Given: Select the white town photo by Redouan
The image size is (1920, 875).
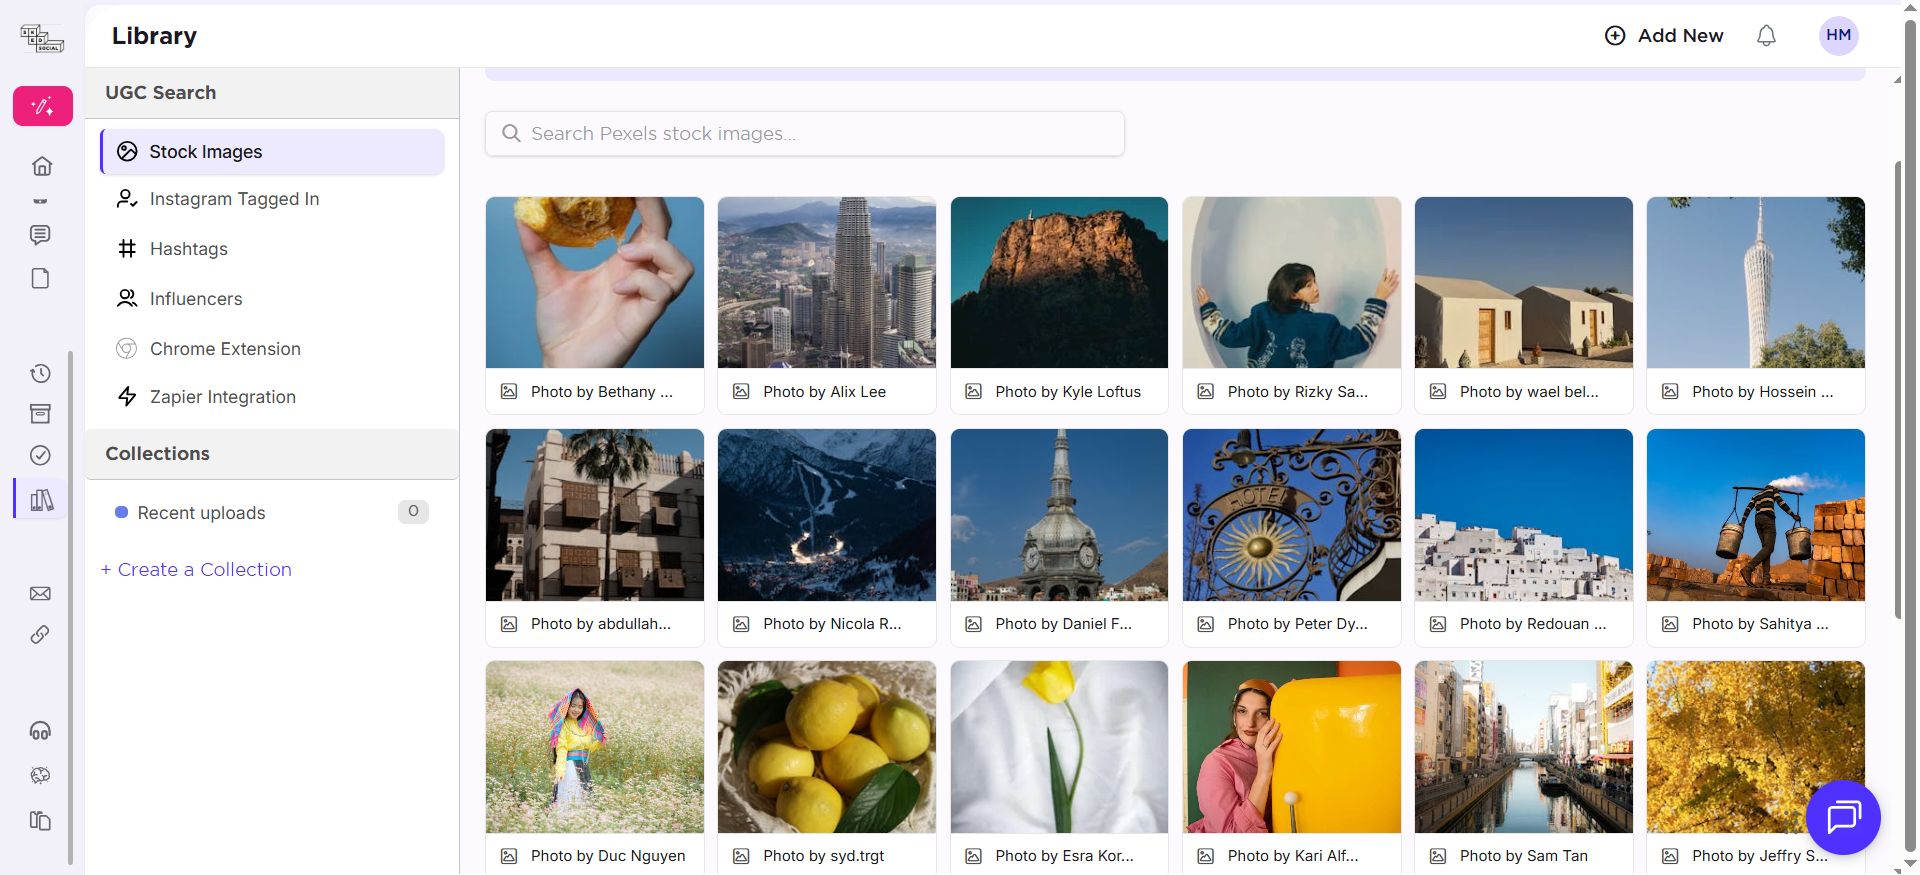Looking at the screenshot, I should 1524,515.
